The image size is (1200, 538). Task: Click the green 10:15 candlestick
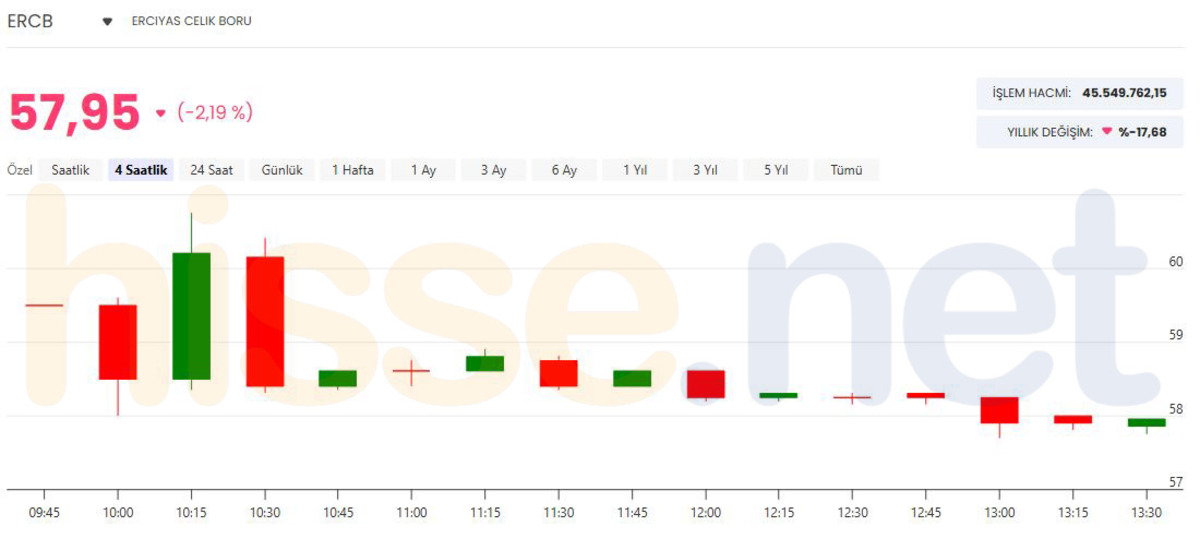(191, 316)
